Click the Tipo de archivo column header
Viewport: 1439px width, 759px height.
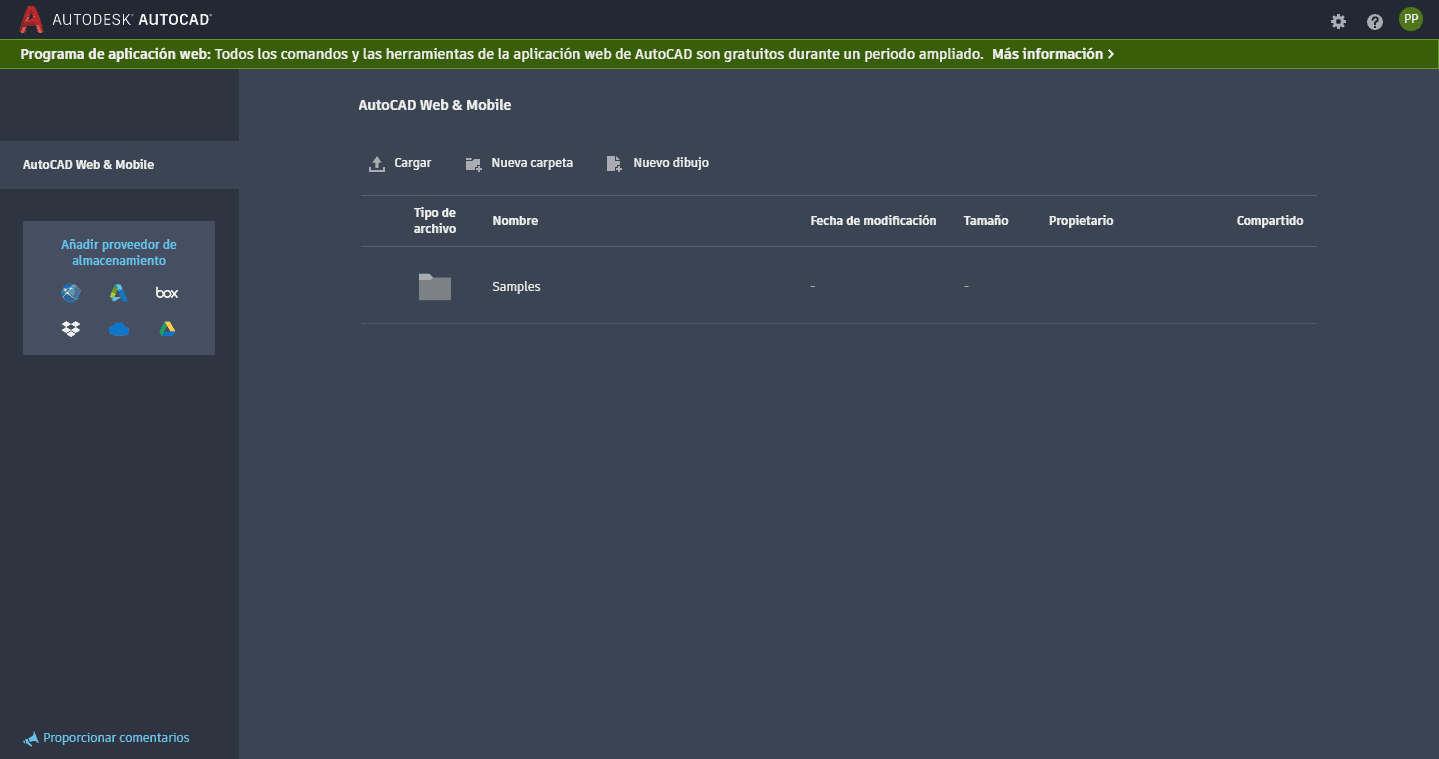(435, 221)
